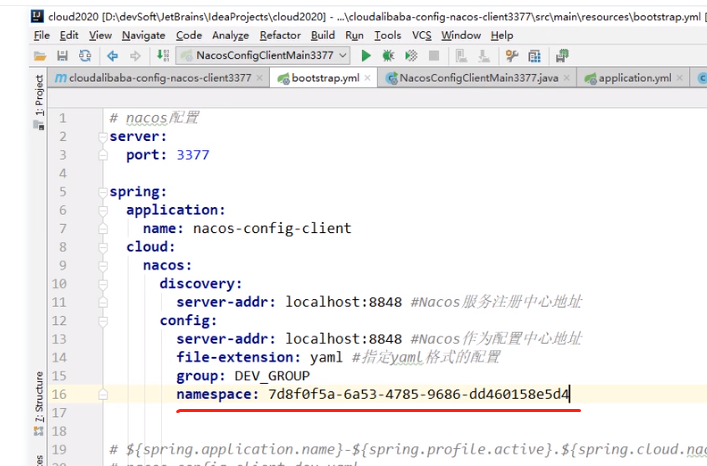Click the port value 3377
The height and width of the screenshot is (466, 707).
point(193,155)
